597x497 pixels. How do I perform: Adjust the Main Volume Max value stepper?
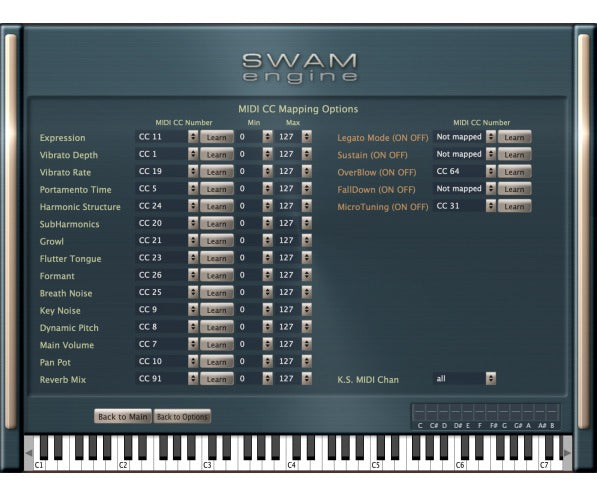click(x=306, y=344)
